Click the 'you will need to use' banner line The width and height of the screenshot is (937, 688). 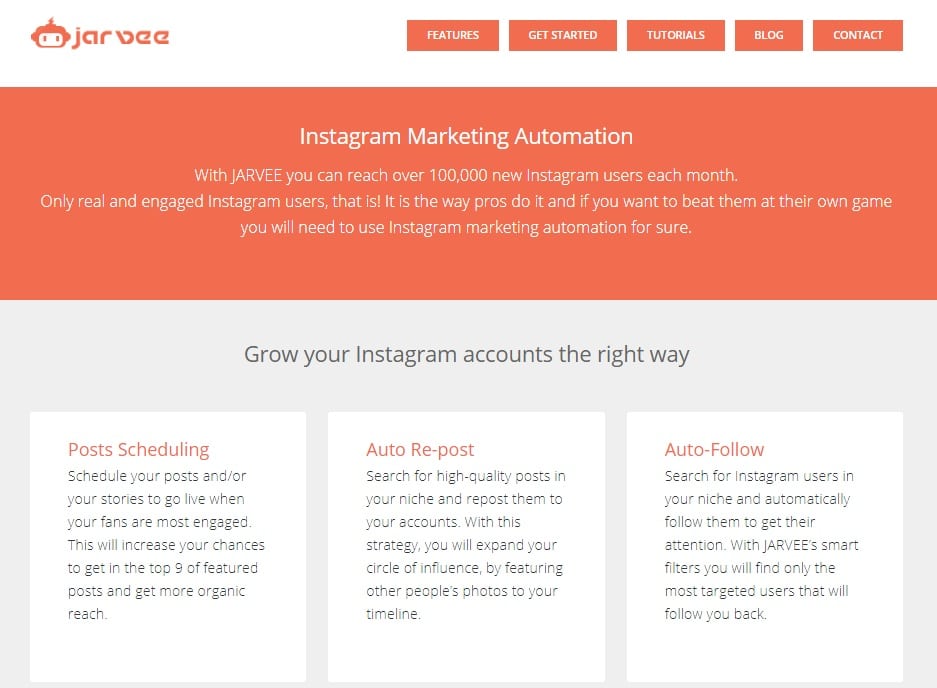pyautogui.click(x=466, y=228)
